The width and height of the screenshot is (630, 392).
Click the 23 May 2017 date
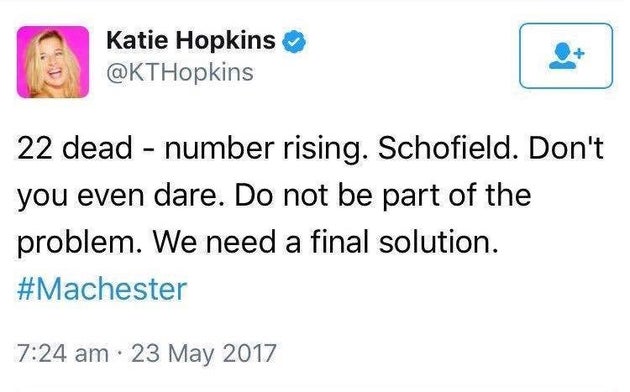[x=204, y=354]
